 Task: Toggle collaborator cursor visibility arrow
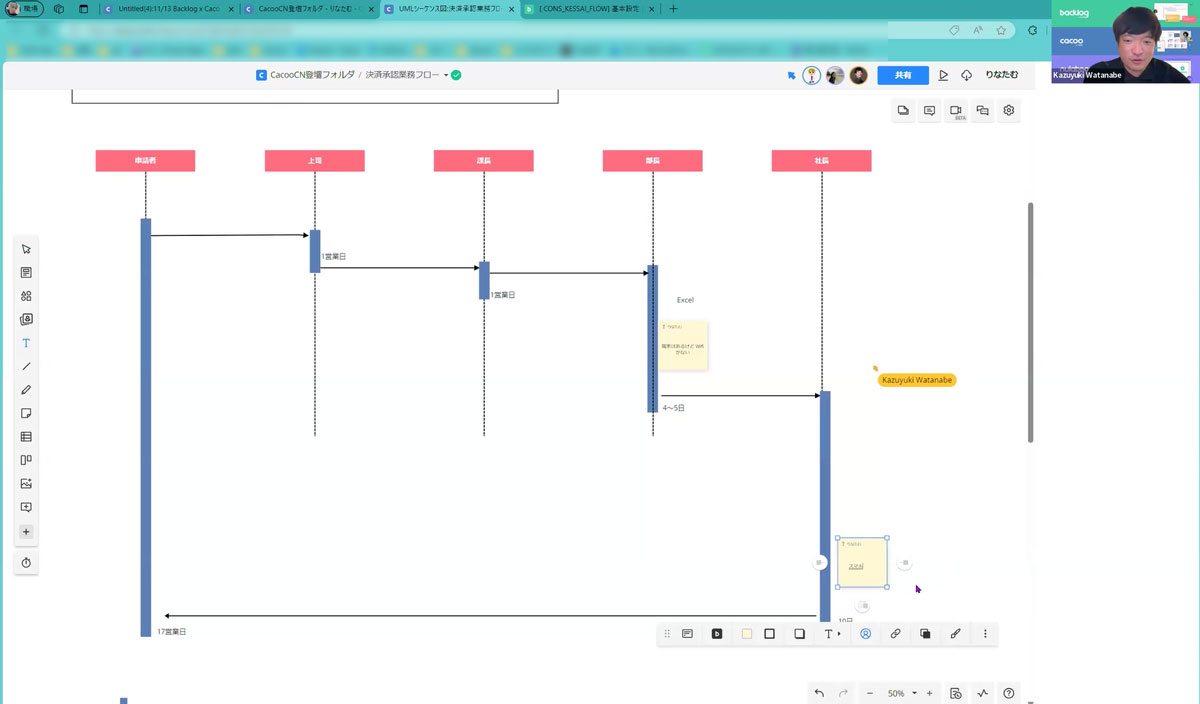(x=791, y=75)
